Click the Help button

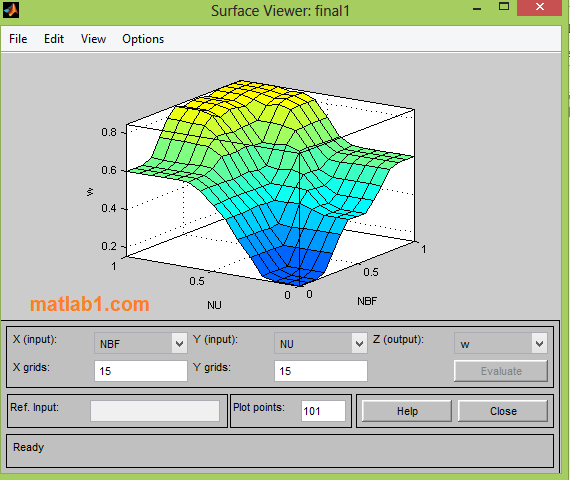pyautogui.click(x=407, y=411)
